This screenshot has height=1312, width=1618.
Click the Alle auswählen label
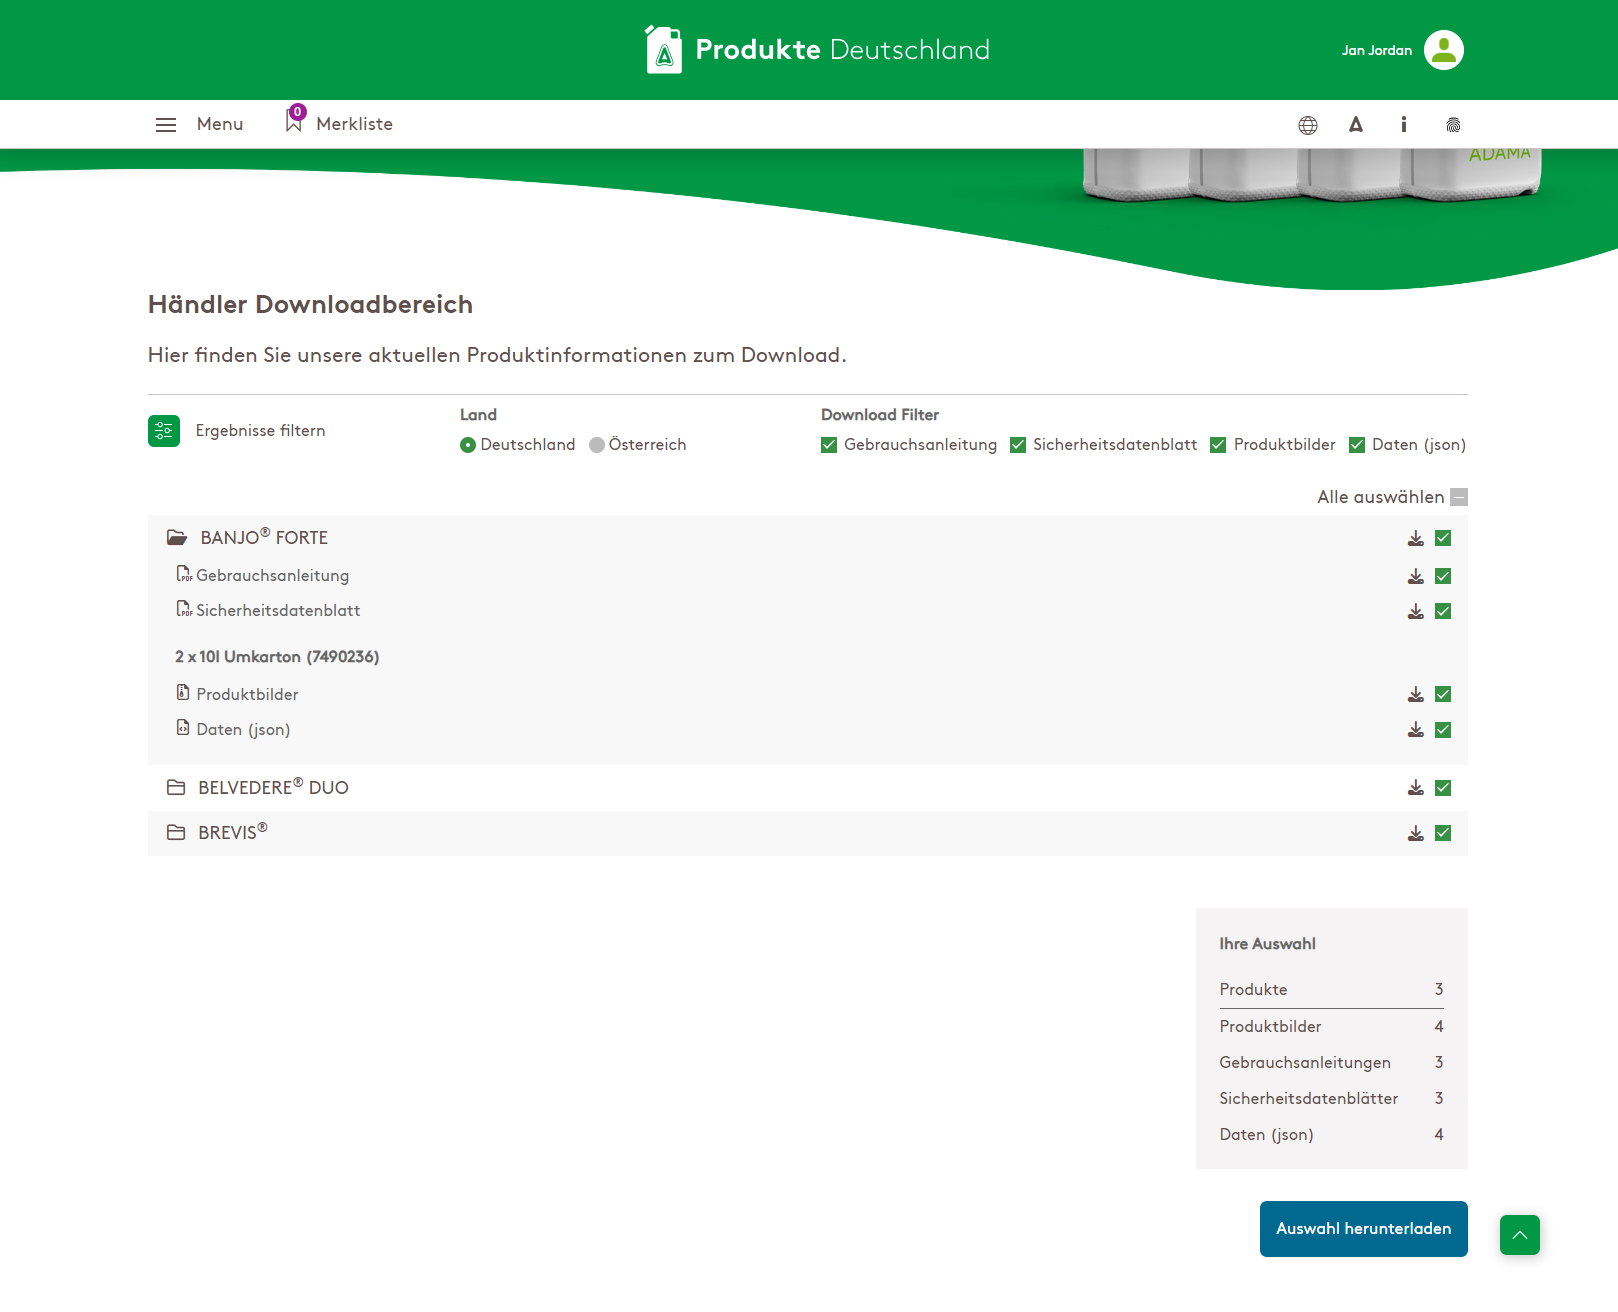tap(1380, 497)
